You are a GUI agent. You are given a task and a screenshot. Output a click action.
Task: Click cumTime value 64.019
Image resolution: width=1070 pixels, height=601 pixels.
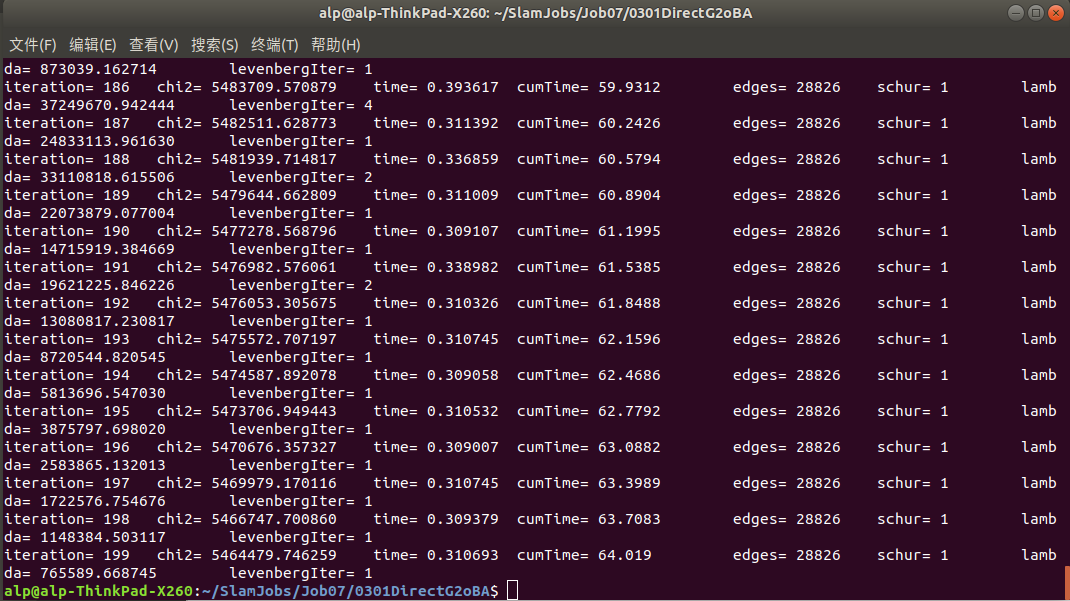point(624,555)
